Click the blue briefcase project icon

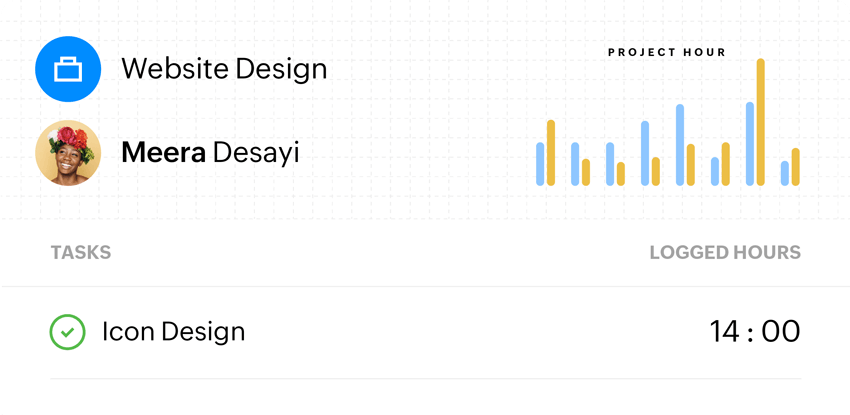(68, 69)
